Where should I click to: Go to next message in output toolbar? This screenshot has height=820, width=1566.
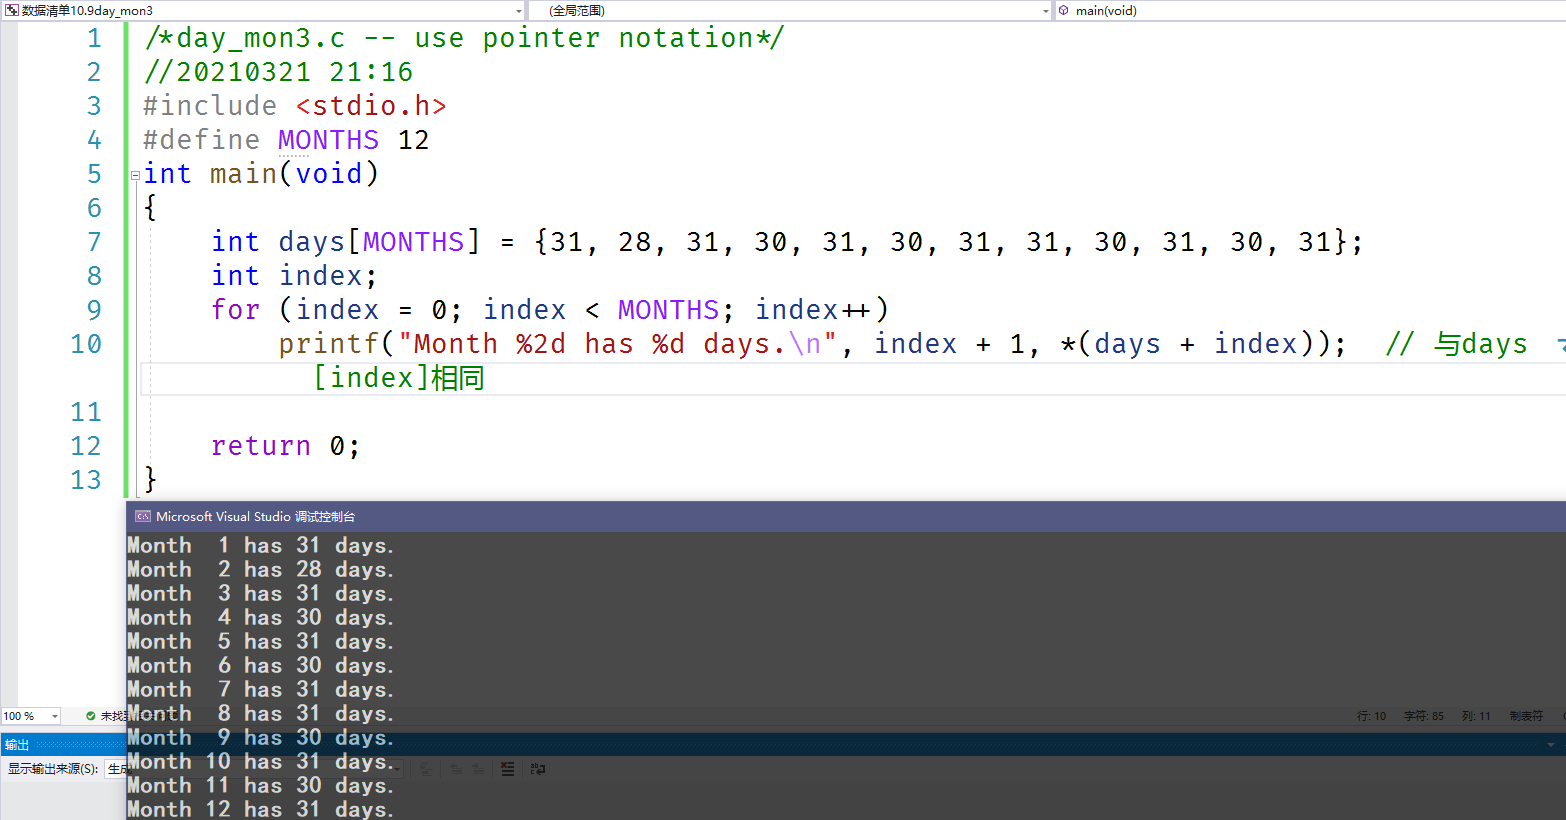point(478,769)
